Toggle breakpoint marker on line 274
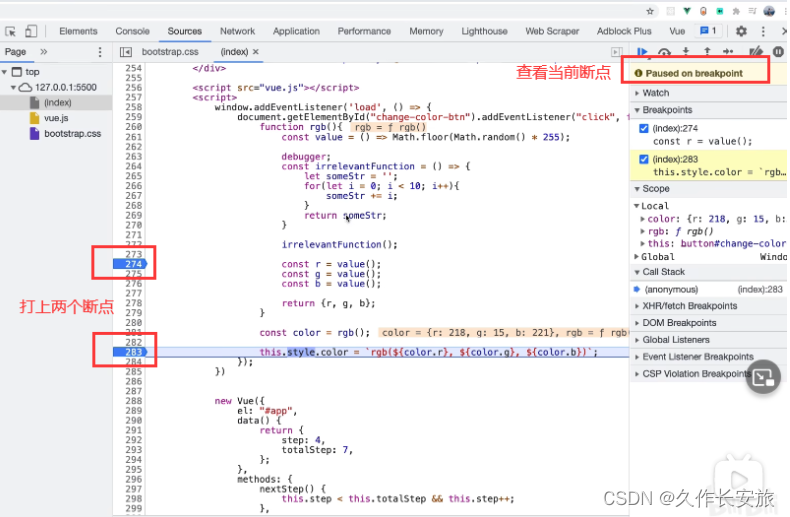 pyautogui.click(x=130, y=264)
